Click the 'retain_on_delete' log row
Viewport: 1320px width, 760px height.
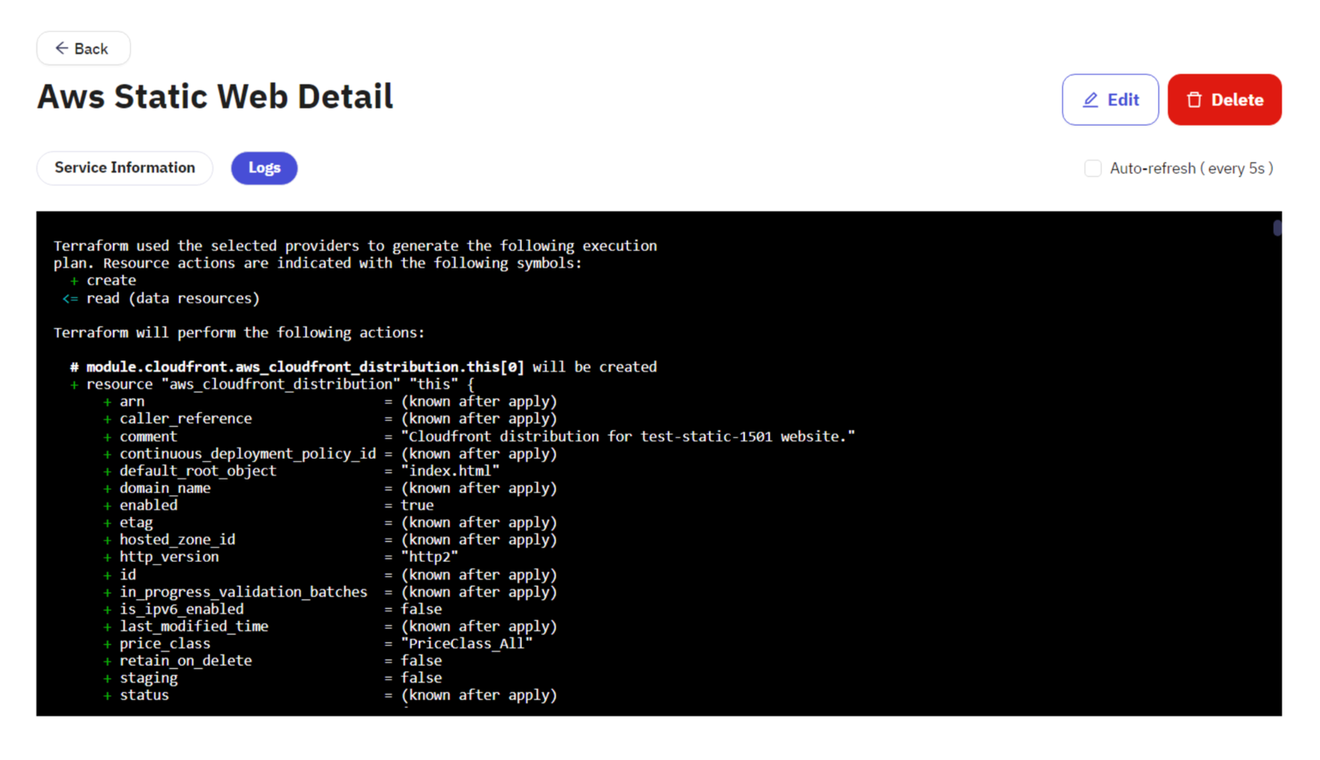click(272, 661)
